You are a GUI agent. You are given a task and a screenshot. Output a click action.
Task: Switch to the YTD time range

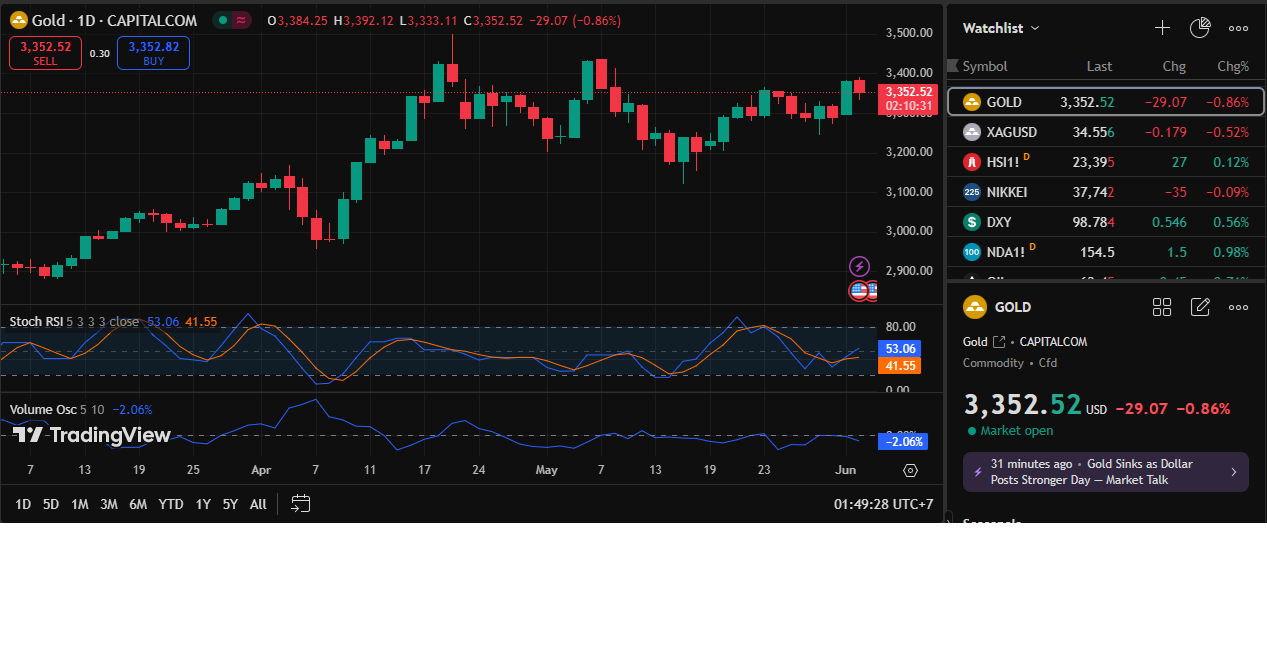coord(171,504)
